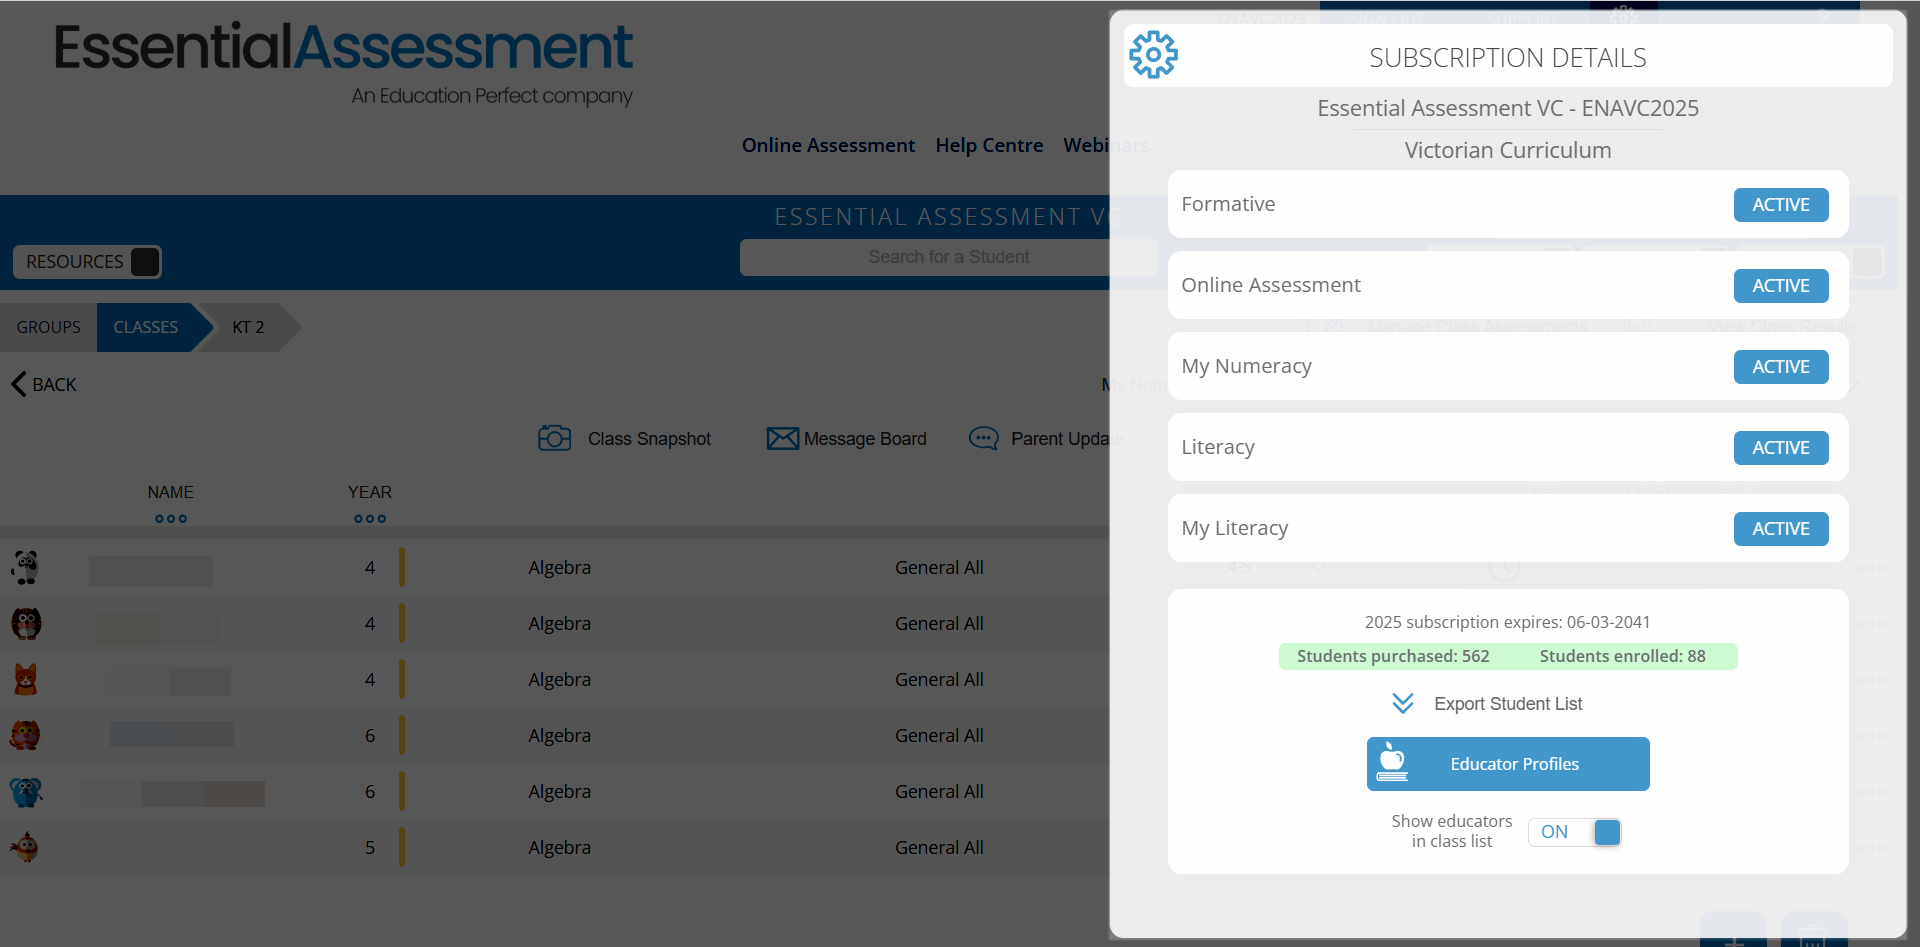
Task: Select the CLASSES breadcrumb tab
Action: [146, 327]
